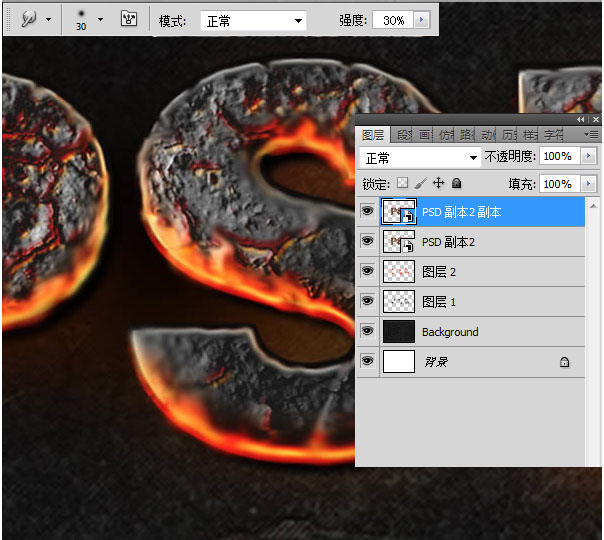The height and width of the screenshot is (540, 604).
Task: Open the 强度 strength slider arrow
Action: coord(422,20)
